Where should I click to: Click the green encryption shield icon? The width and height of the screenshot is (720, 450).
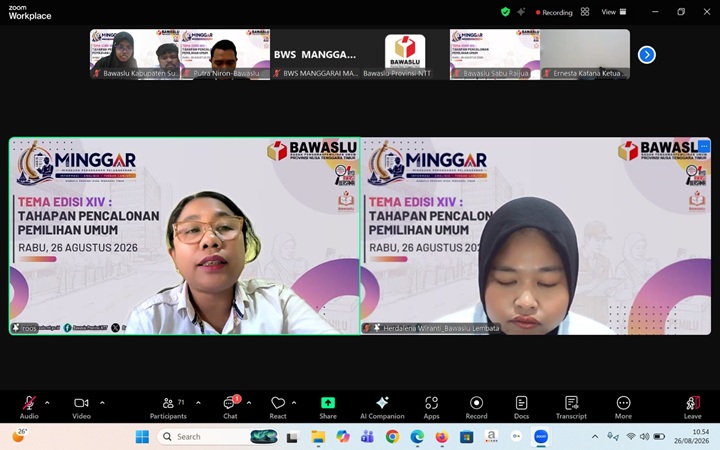[x=505, y=12]
